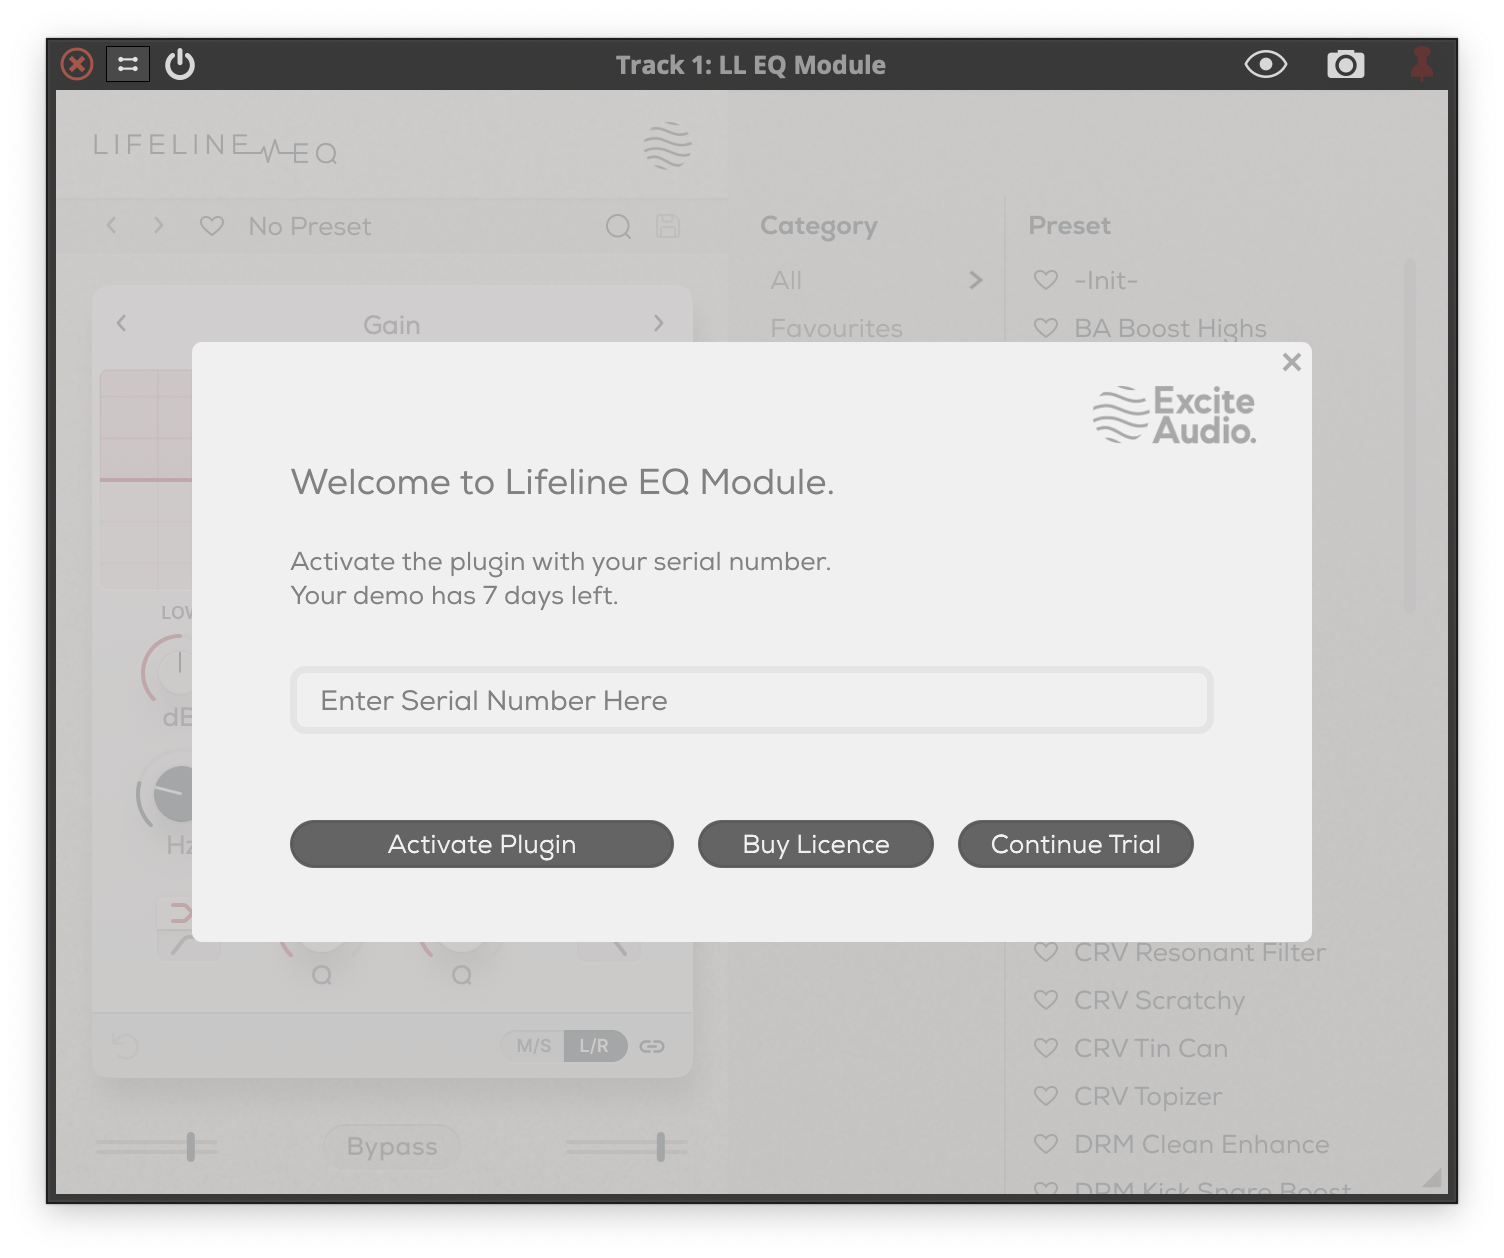Screen dimensions: 1504x1258
Task: Load the CRV Tin Can preset
Action: pyautogui.click(x=1151, y=1048)
